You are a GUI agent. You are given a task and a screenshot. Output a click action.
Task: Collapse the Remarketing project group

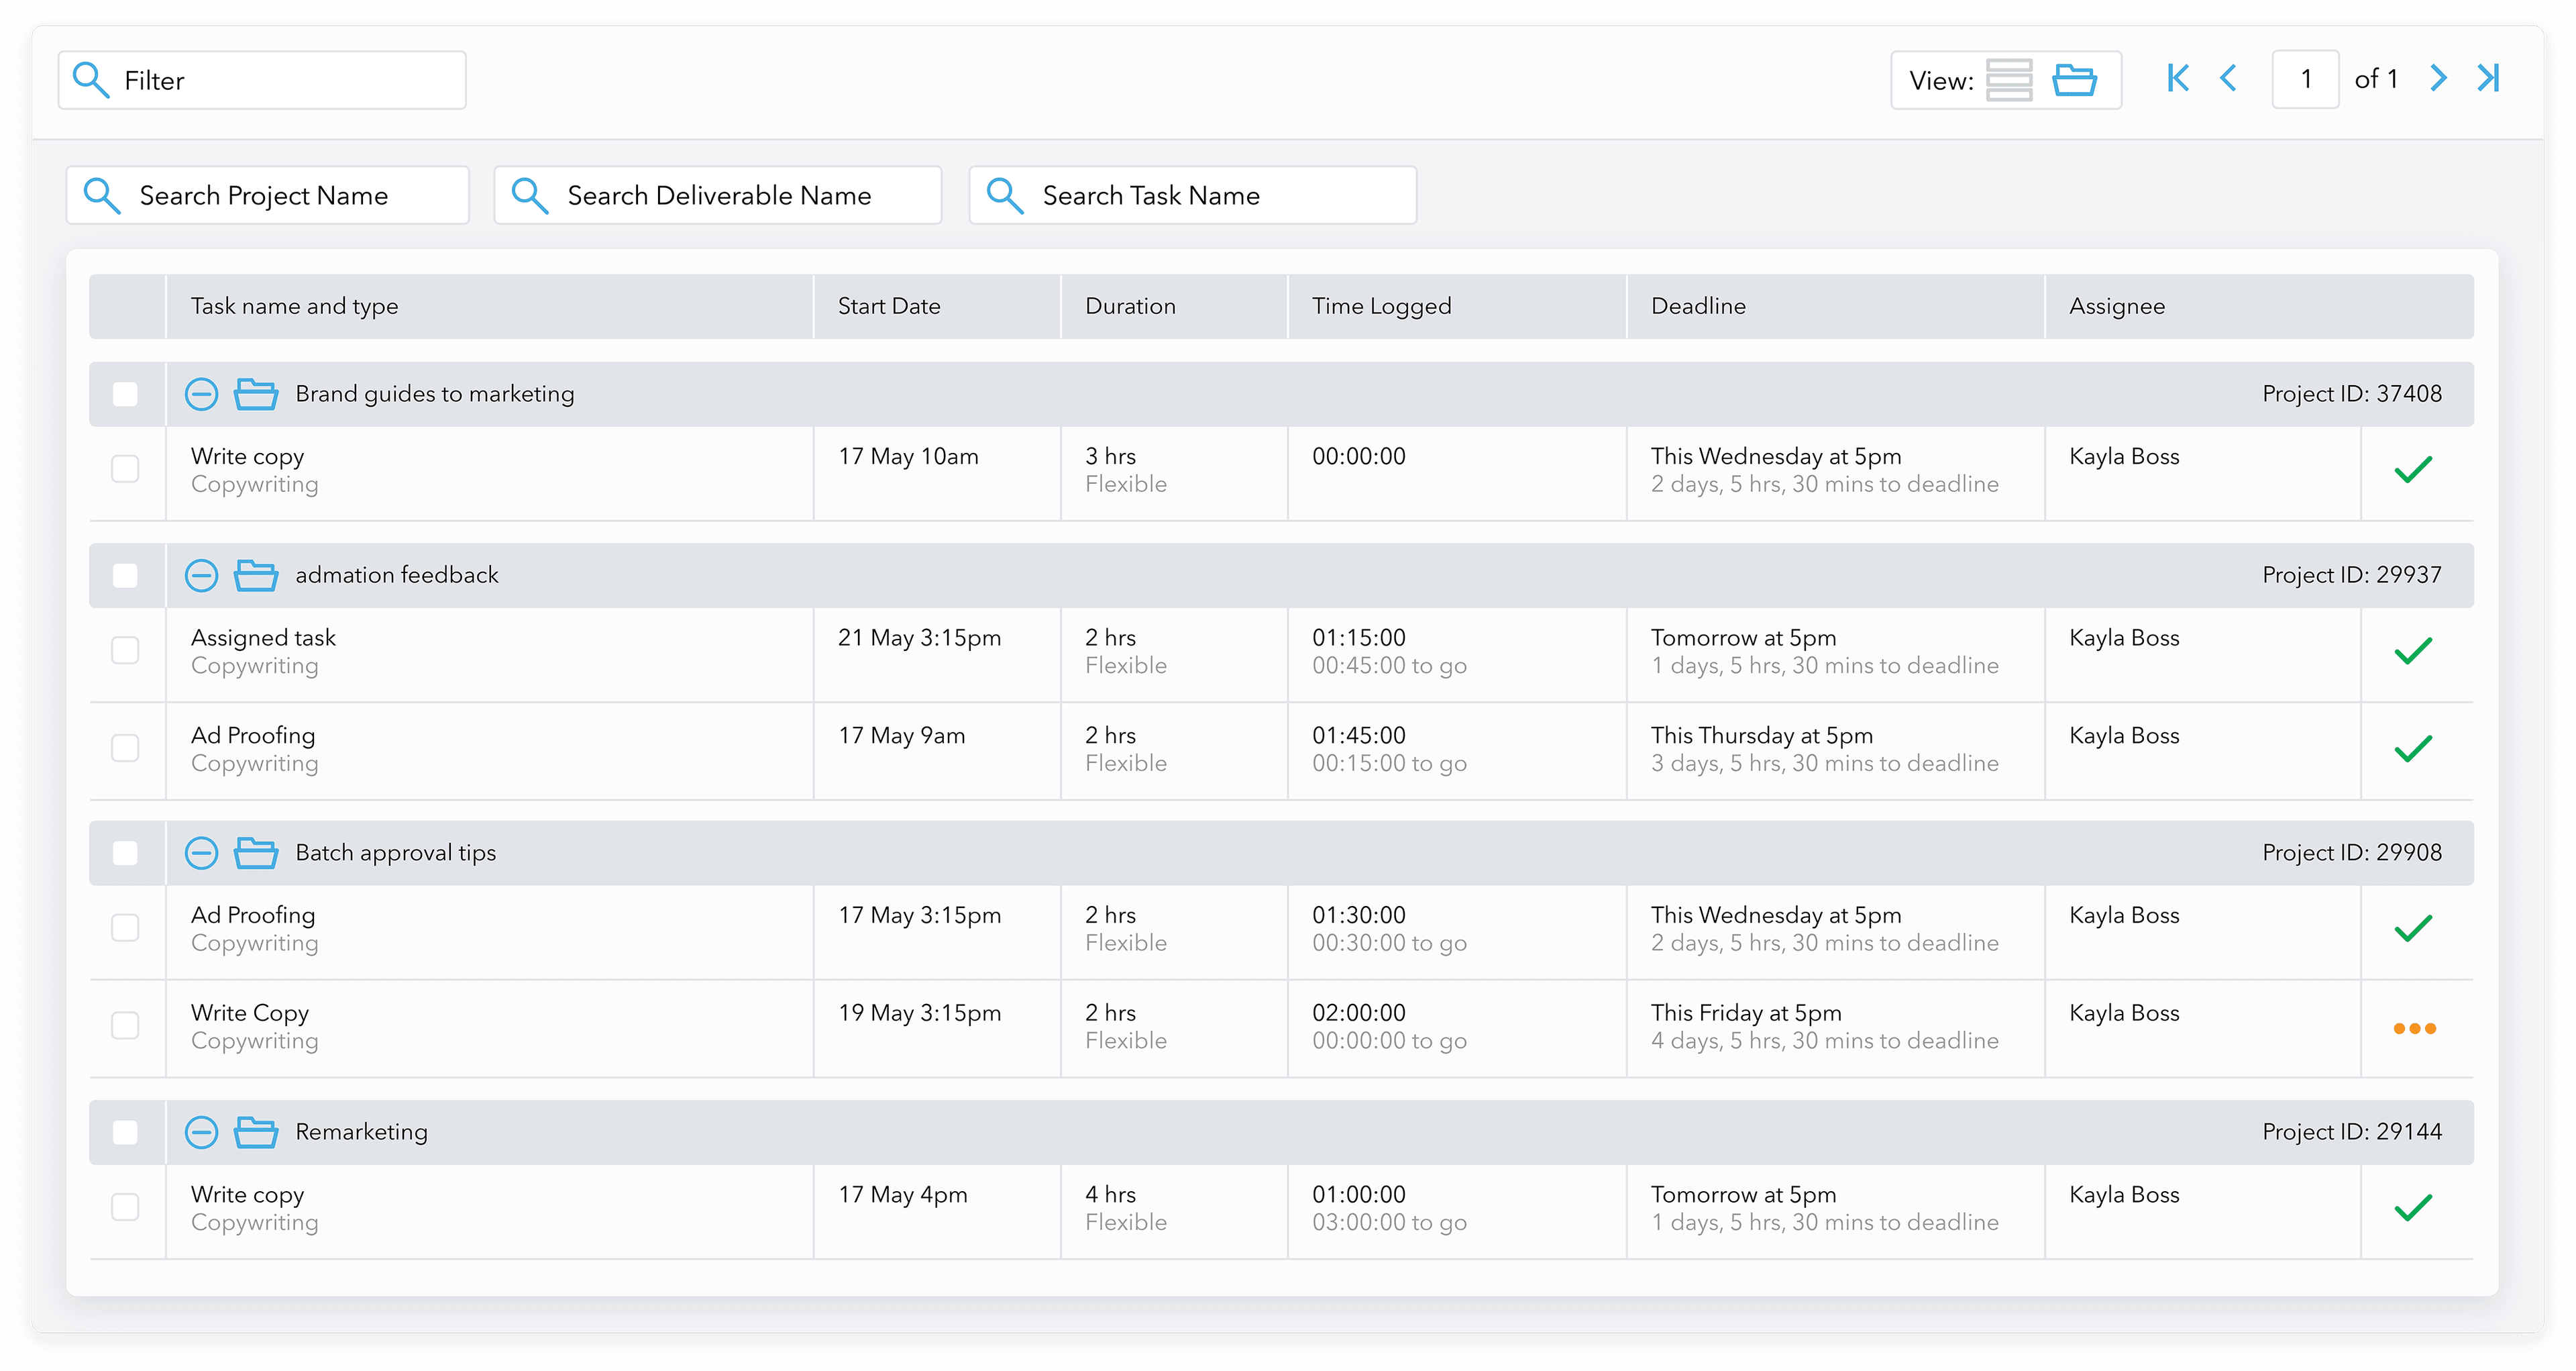[x=201, y=1132]
